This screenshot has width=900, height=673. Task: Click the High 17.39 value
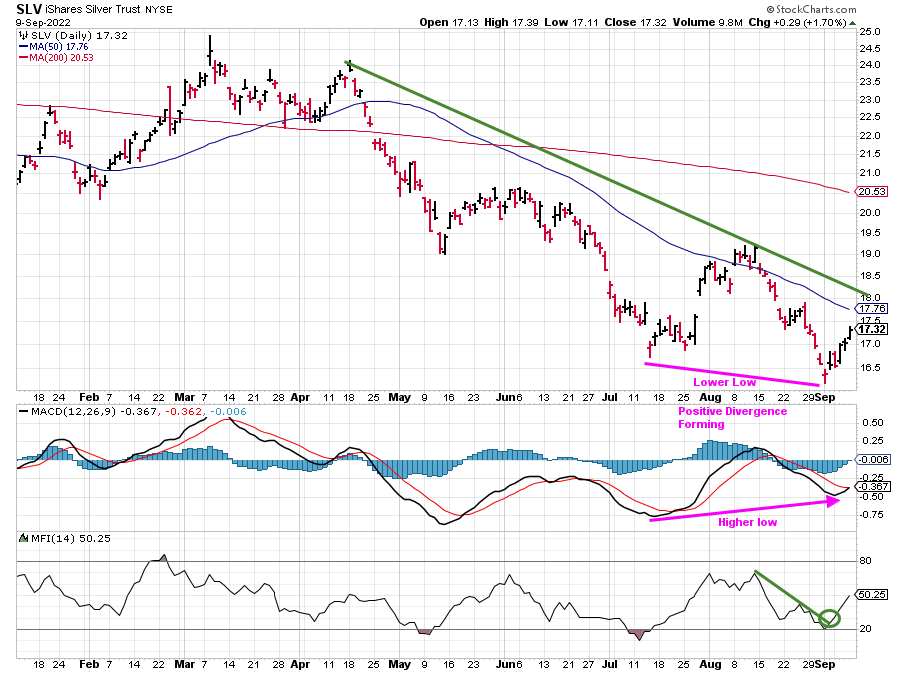511,22
